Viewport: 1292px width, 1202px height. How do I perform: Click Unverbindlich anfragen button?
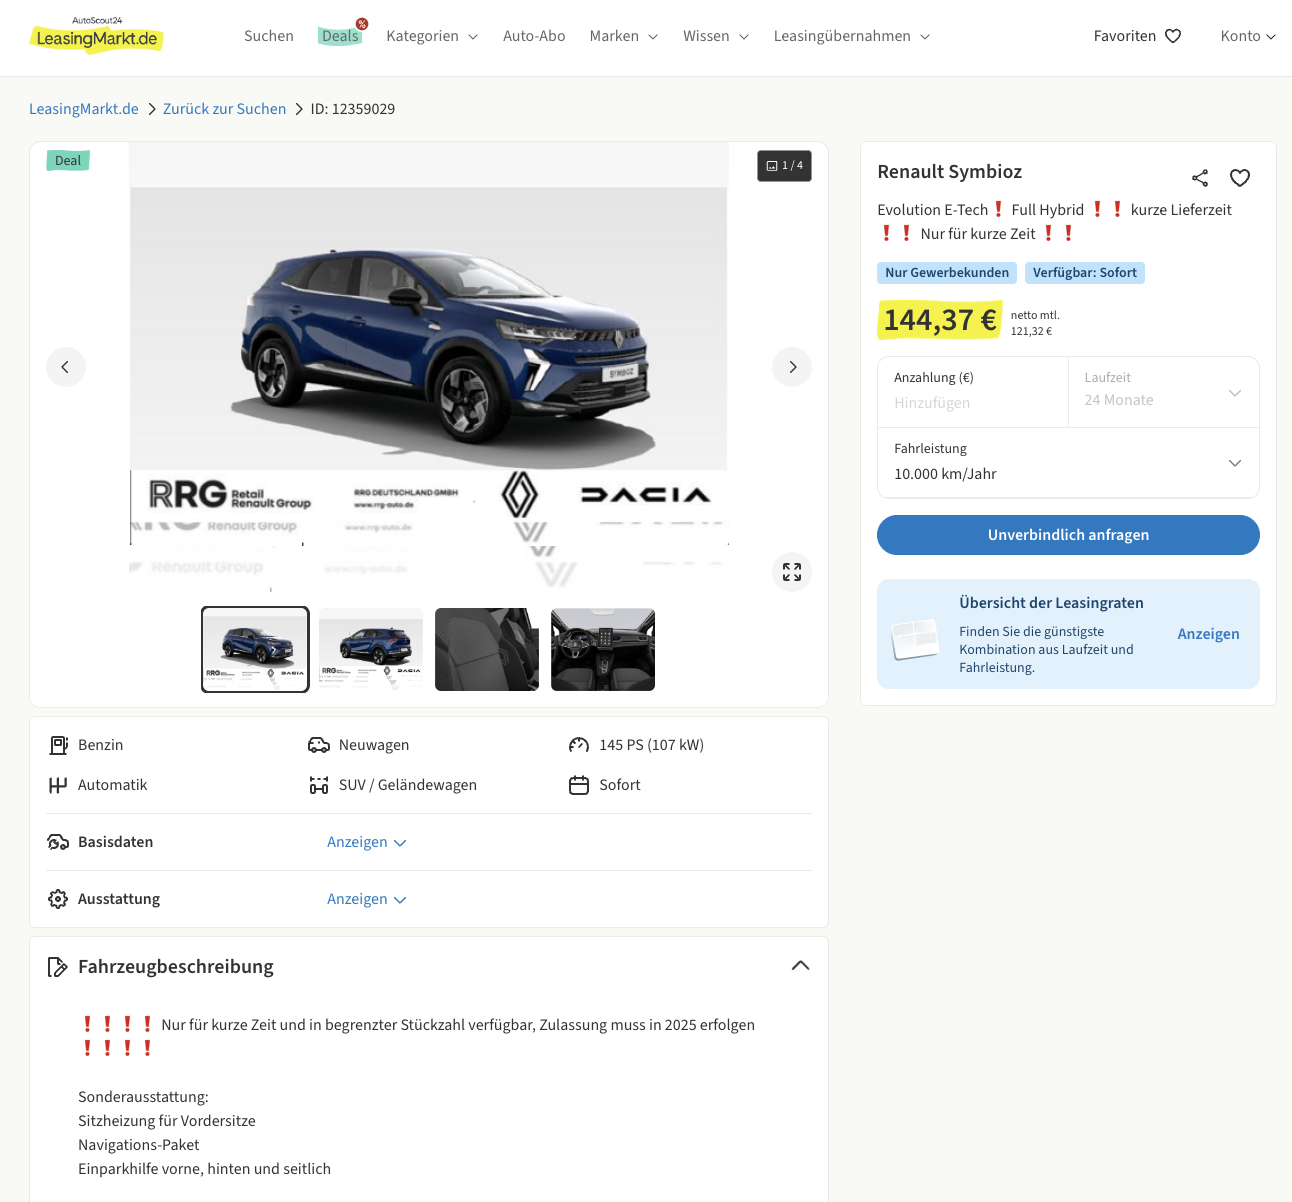(1068, 535)
